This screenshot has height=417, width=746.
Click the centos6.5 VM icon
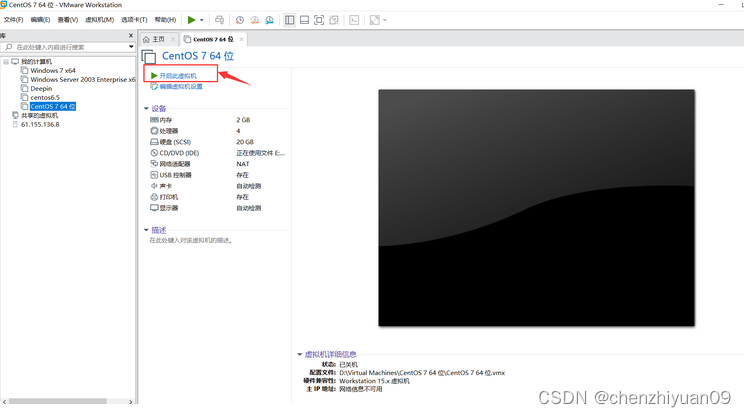[24, 98]
